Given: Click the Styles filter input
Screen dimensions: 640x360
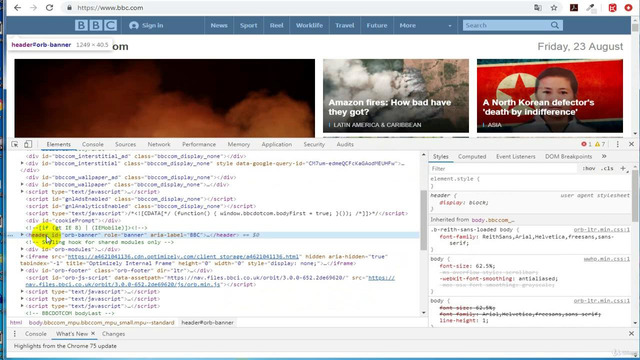Looking at the screenshot, I should tap(504, 168).
